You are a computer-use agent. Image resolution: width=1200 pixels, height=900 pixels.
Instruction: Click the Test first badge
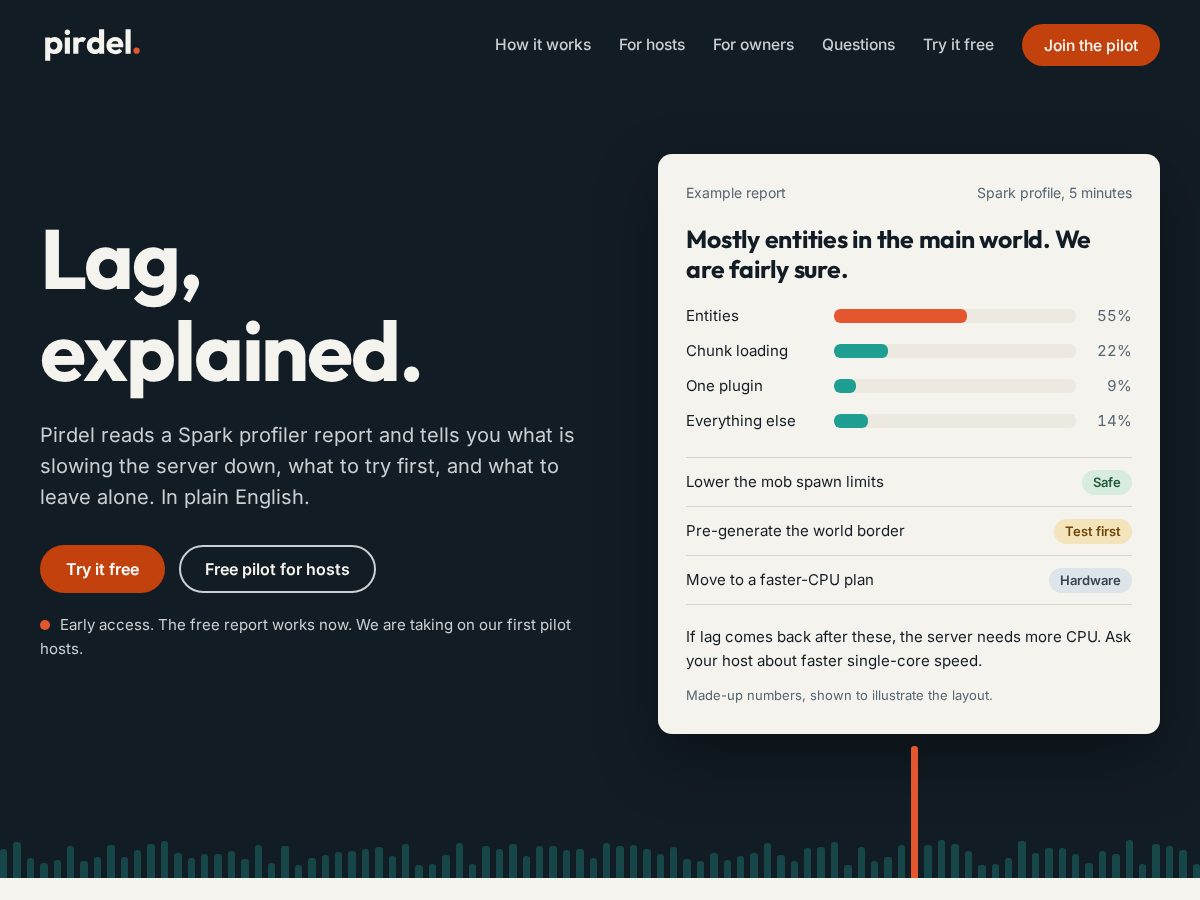(x=1092, y=531)
